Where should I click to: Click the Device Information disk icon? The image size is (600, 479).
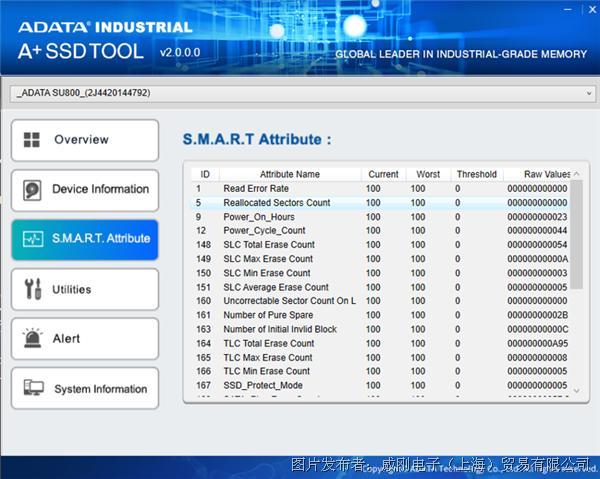point(33,190)
